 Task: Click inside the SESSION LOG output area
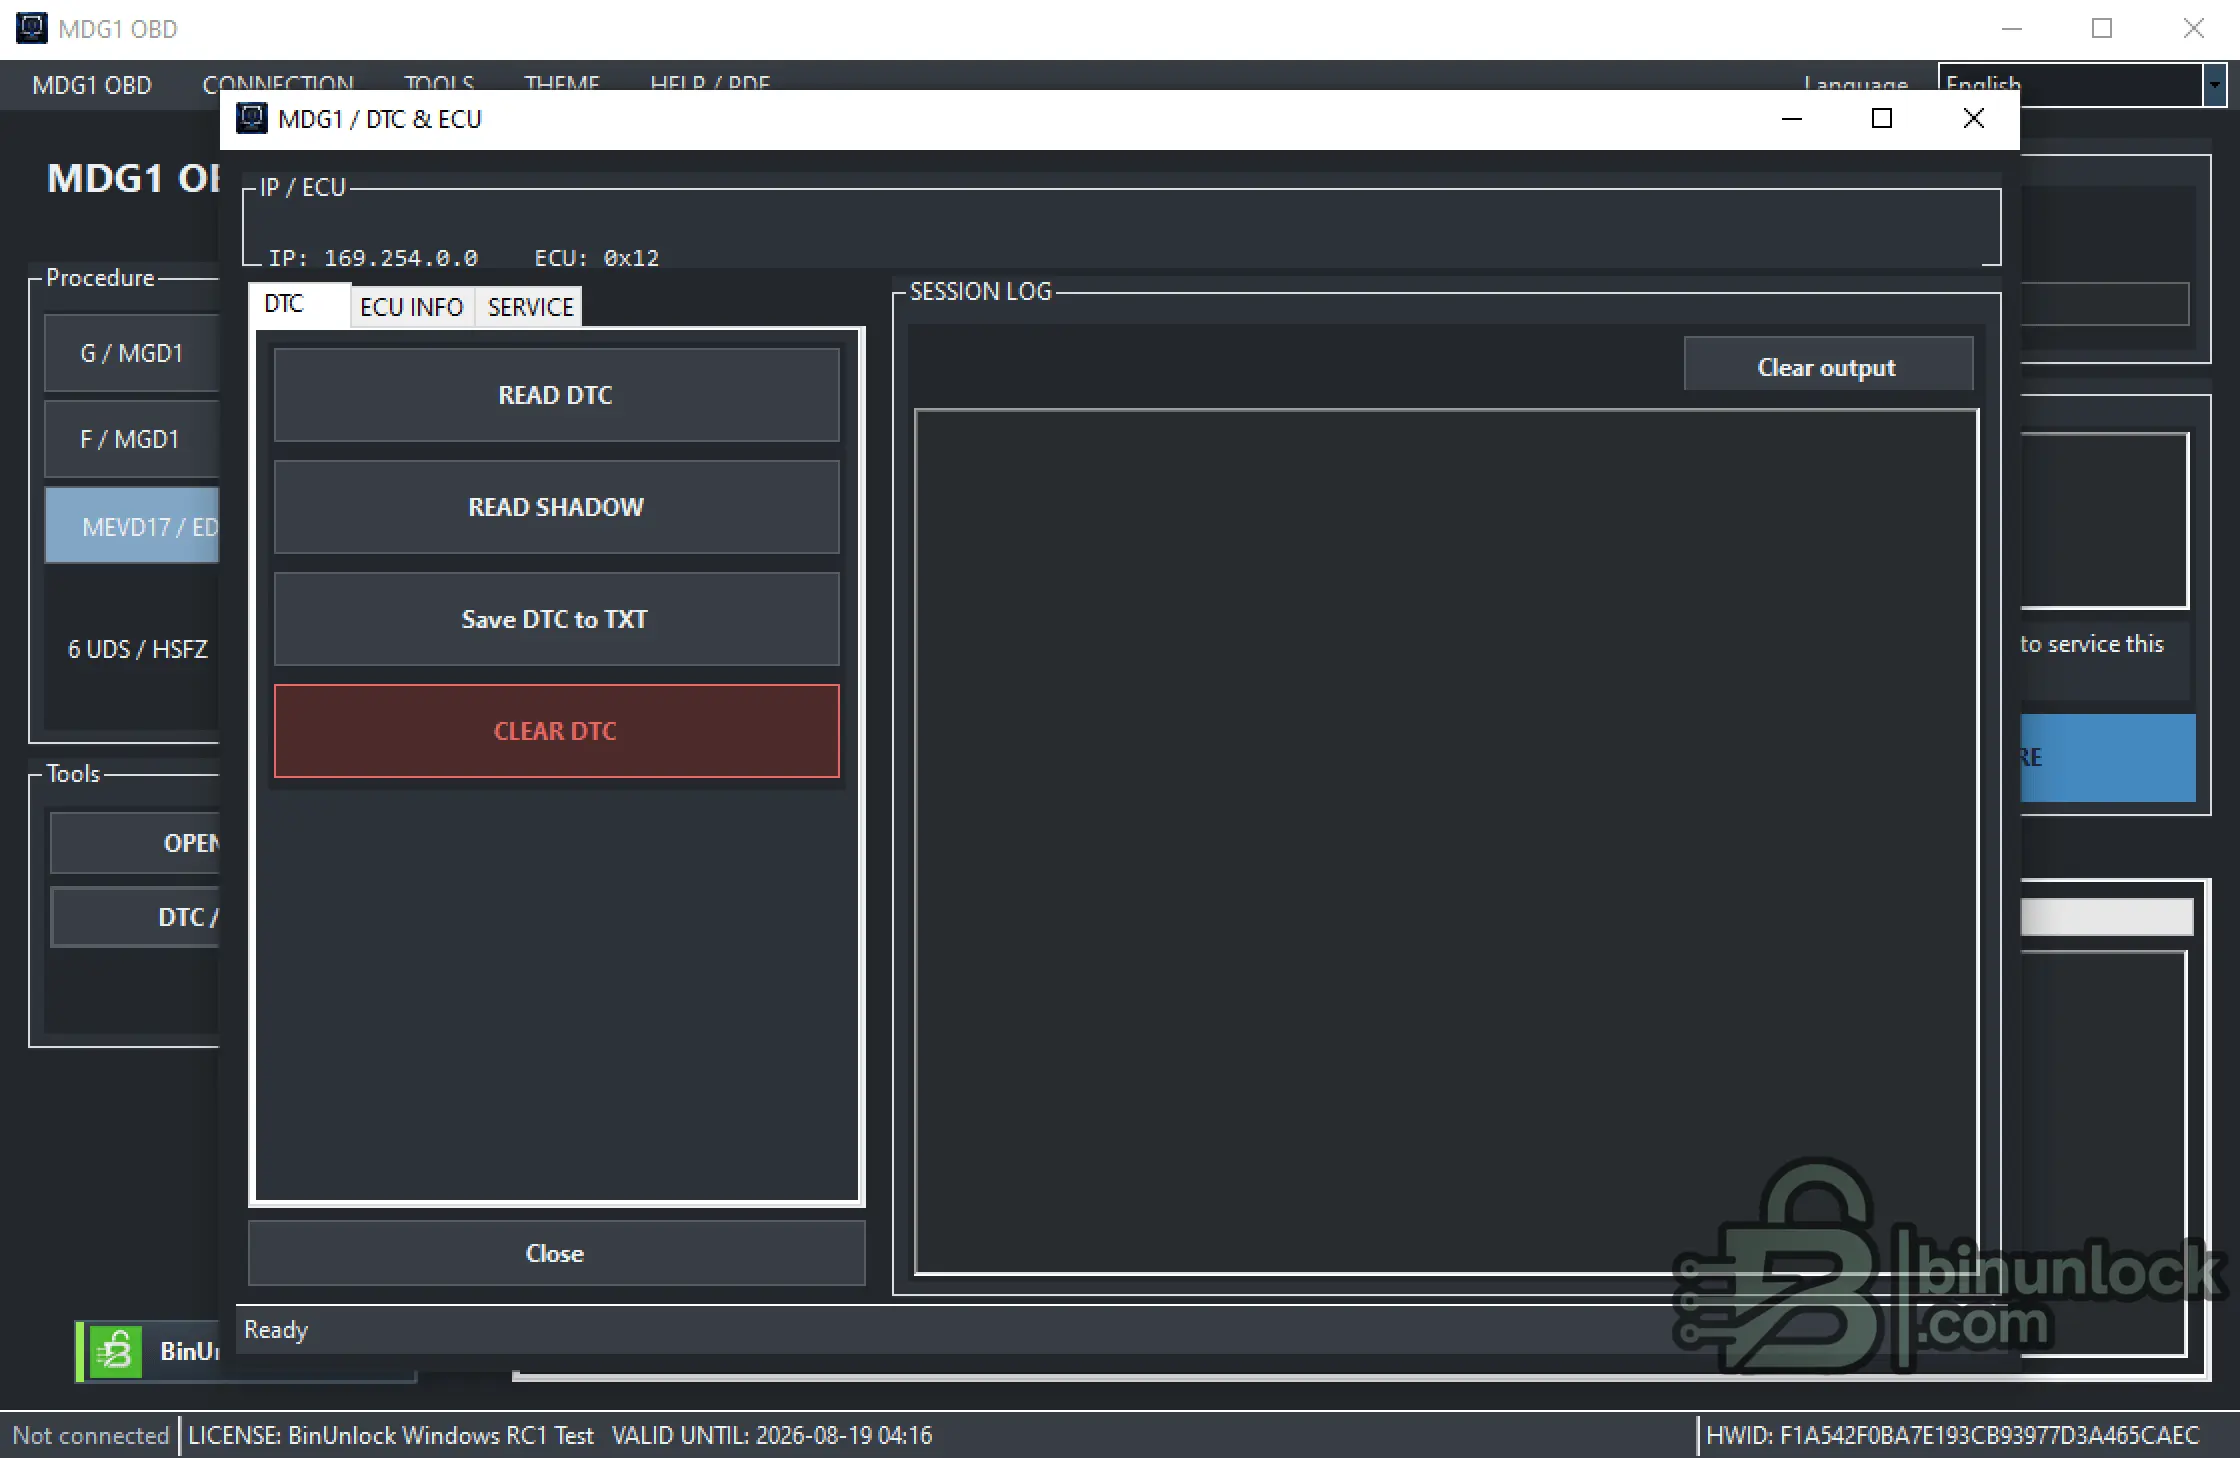point(1446,842)
